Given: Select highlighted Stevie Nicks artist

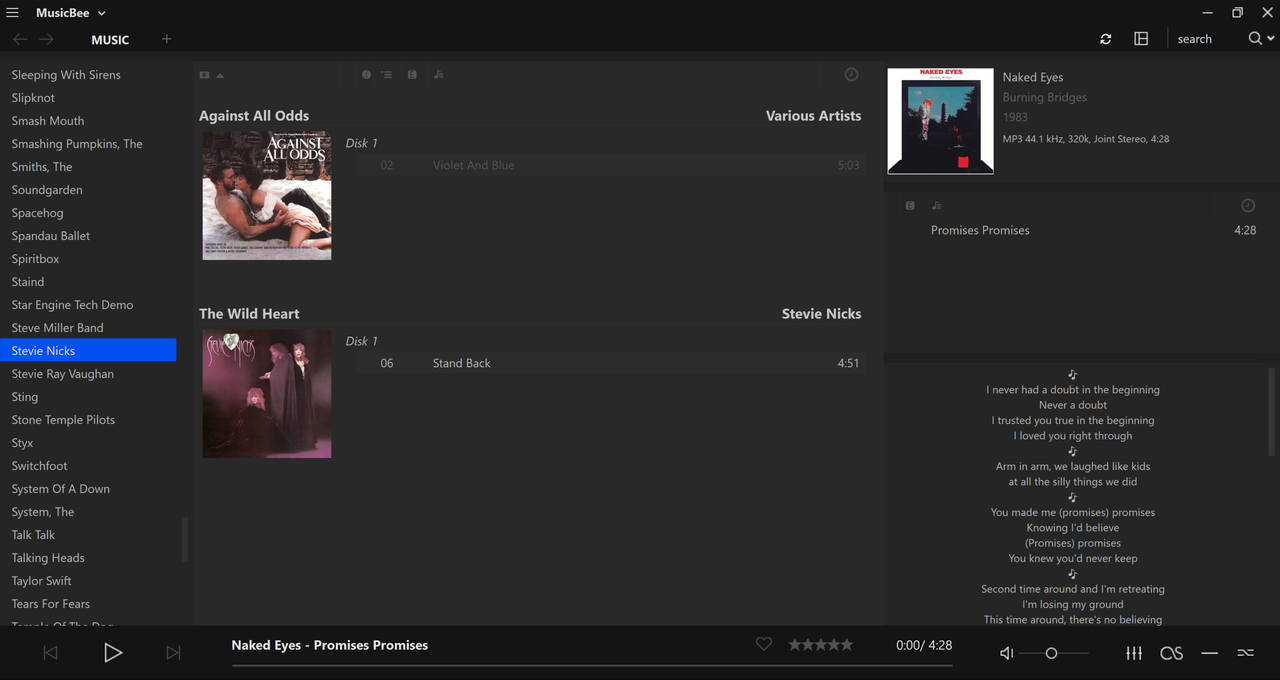Looking at the screenshot, I should tap(88, 351).
